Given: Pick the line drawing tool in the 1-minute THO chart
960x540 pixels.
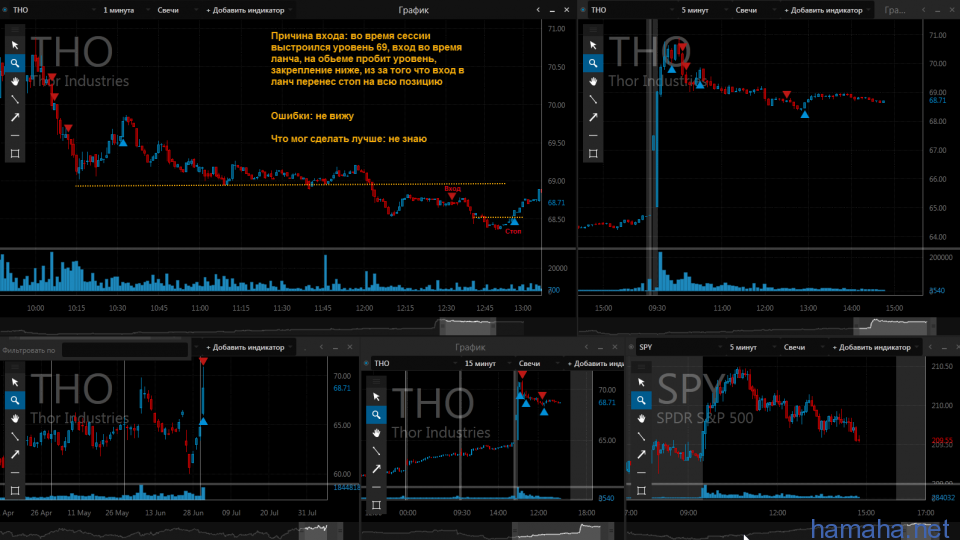Looking at the screenshot, I should 15,99.
